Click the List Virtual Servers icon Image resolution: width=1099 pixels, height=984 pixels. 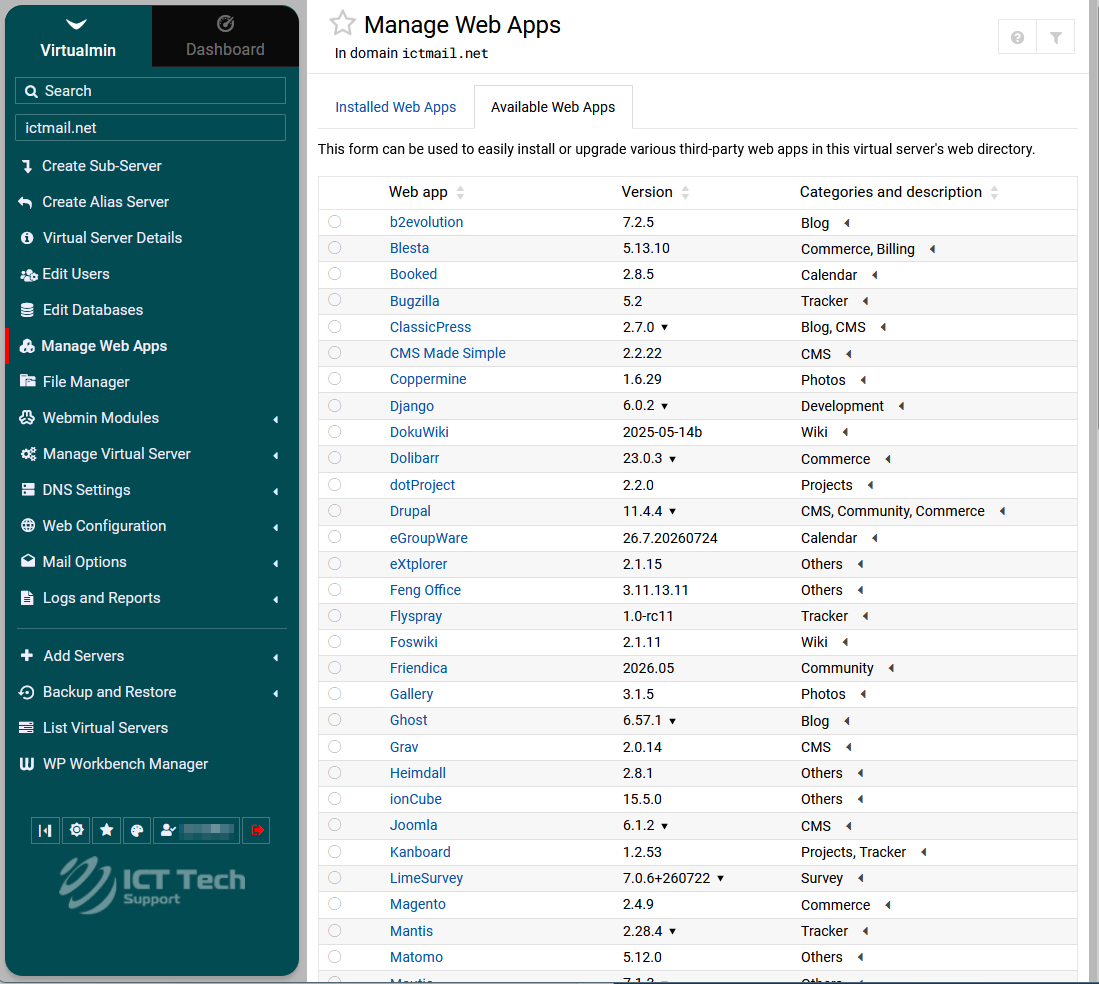pos(27,728)
